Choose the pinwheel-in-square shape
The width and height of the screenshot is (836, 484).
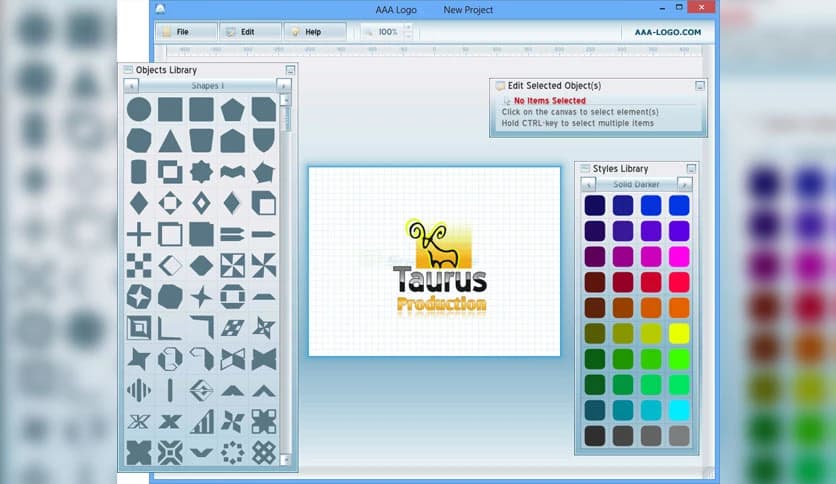tap(232, 265)
